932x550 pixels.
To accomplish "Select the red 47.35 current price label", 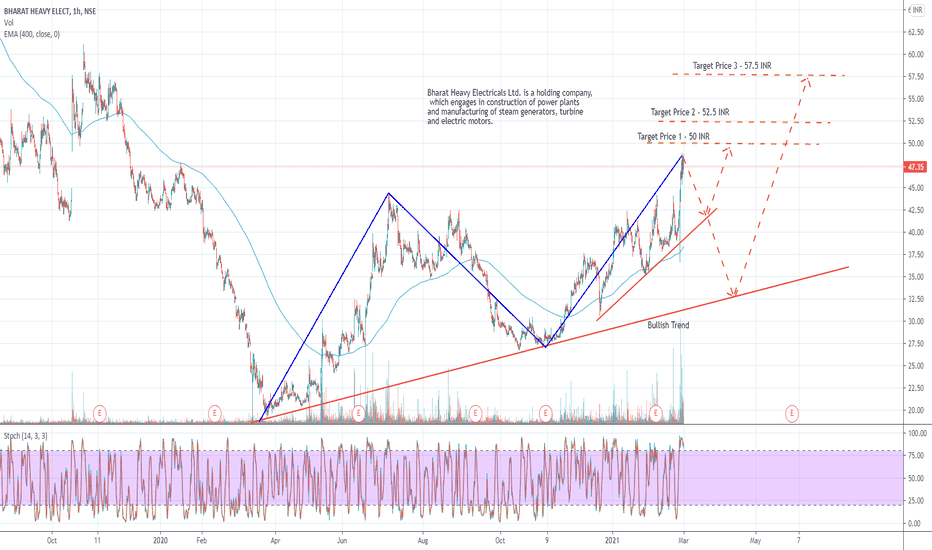I will 915,167.
